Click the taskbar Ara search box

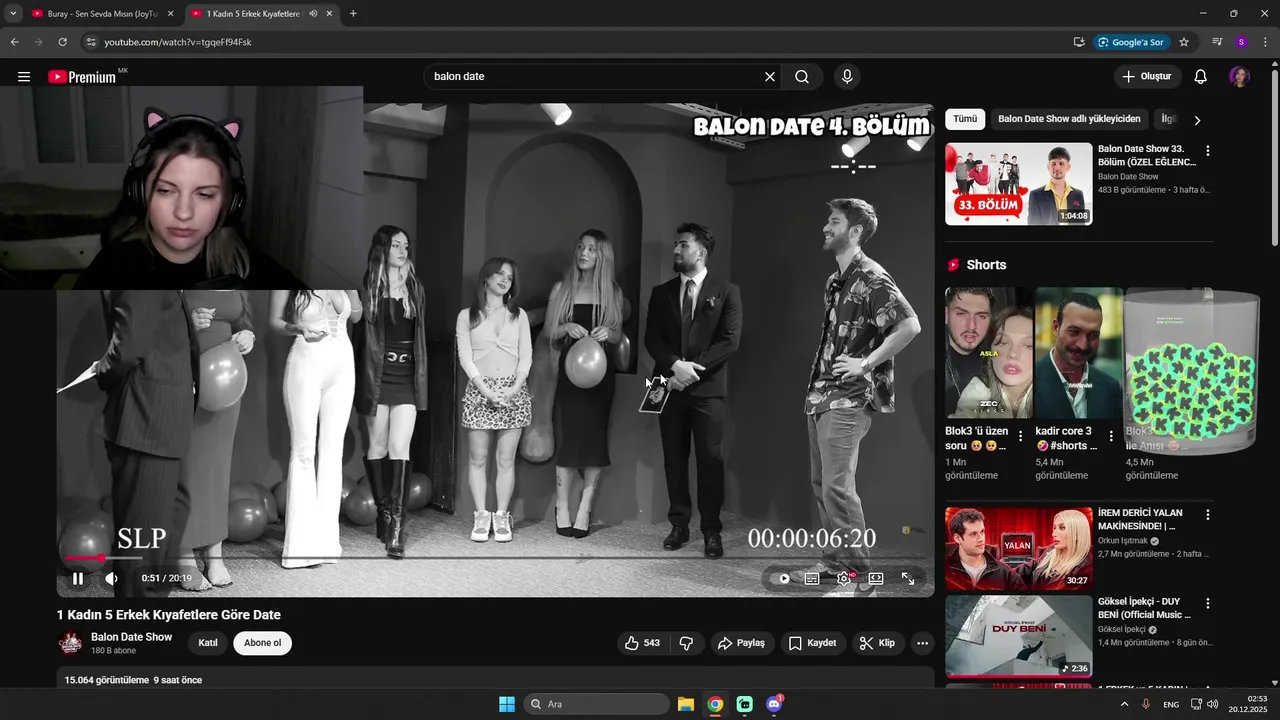tap(597, 704)
